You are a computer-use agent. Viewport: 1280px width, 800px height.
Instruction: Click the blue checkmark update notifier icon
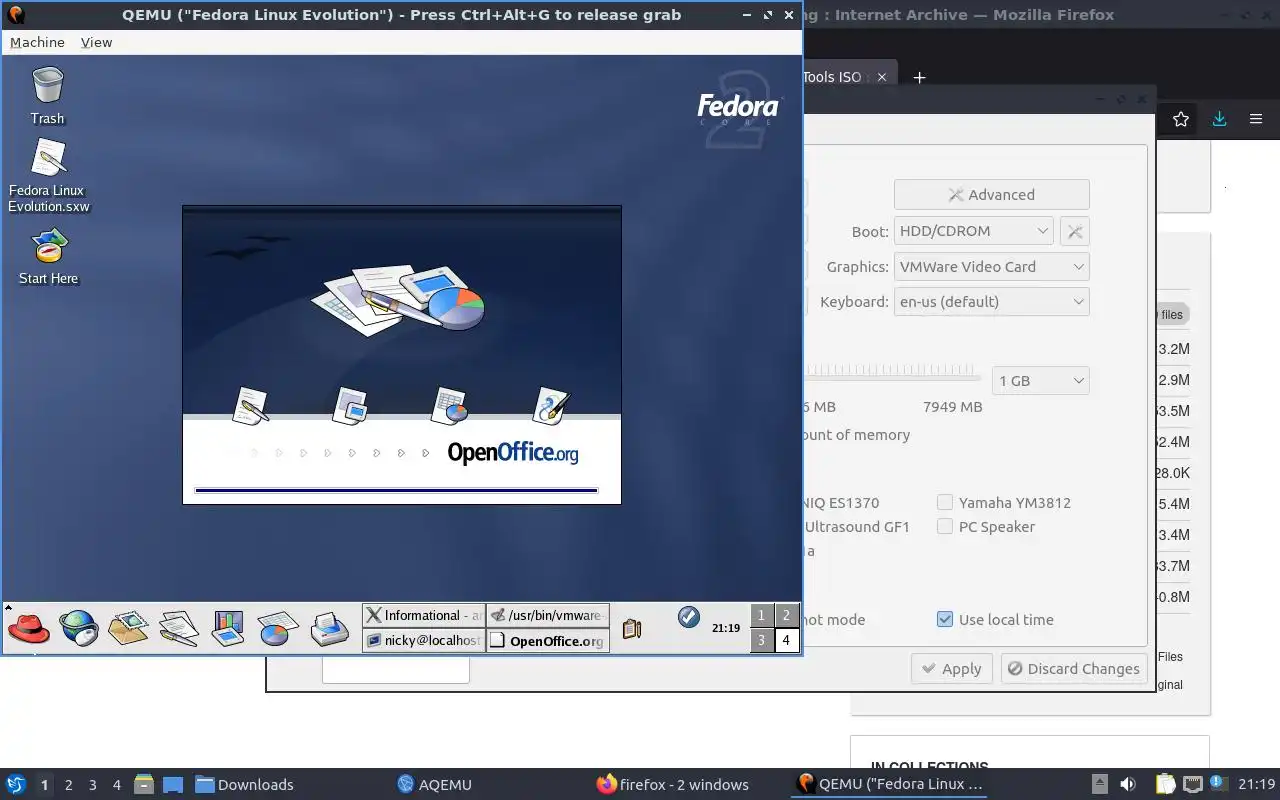(x=688, y=617)
